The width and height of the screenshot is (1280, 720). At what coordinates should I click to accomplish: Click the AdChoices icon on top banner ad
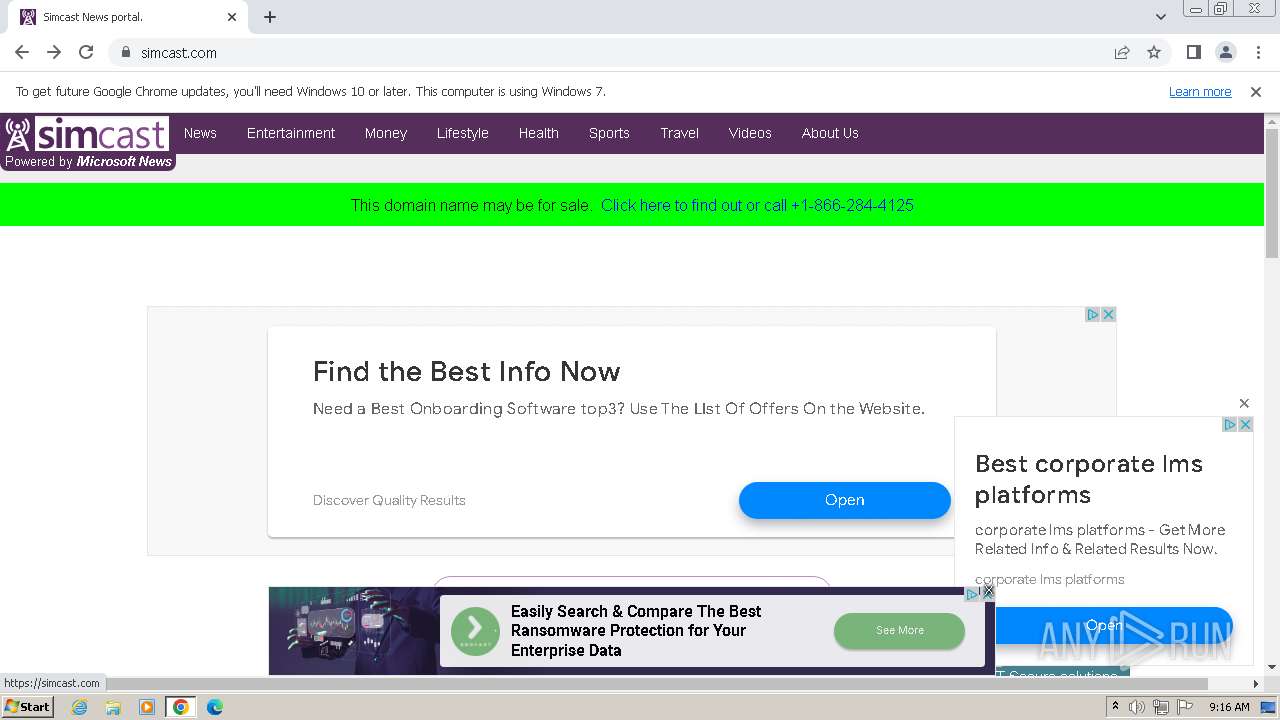click(x=1093, y=314)
